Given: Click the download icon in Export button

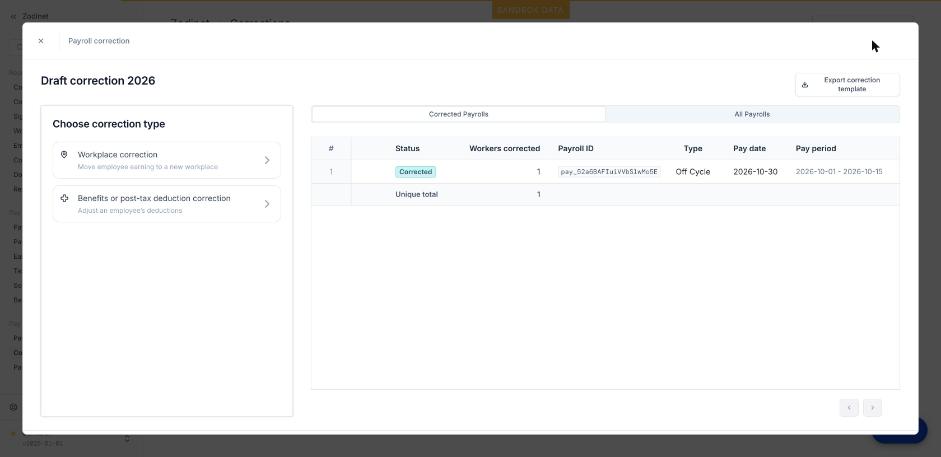Looking at the screenshot, I should pos(805,85).
